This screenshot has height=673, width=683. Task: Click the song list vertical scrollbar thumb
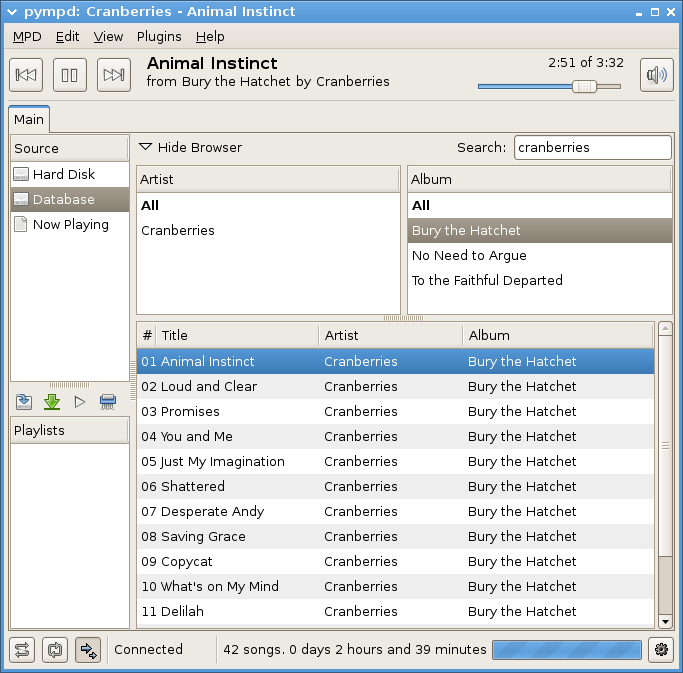coord(665,446)
